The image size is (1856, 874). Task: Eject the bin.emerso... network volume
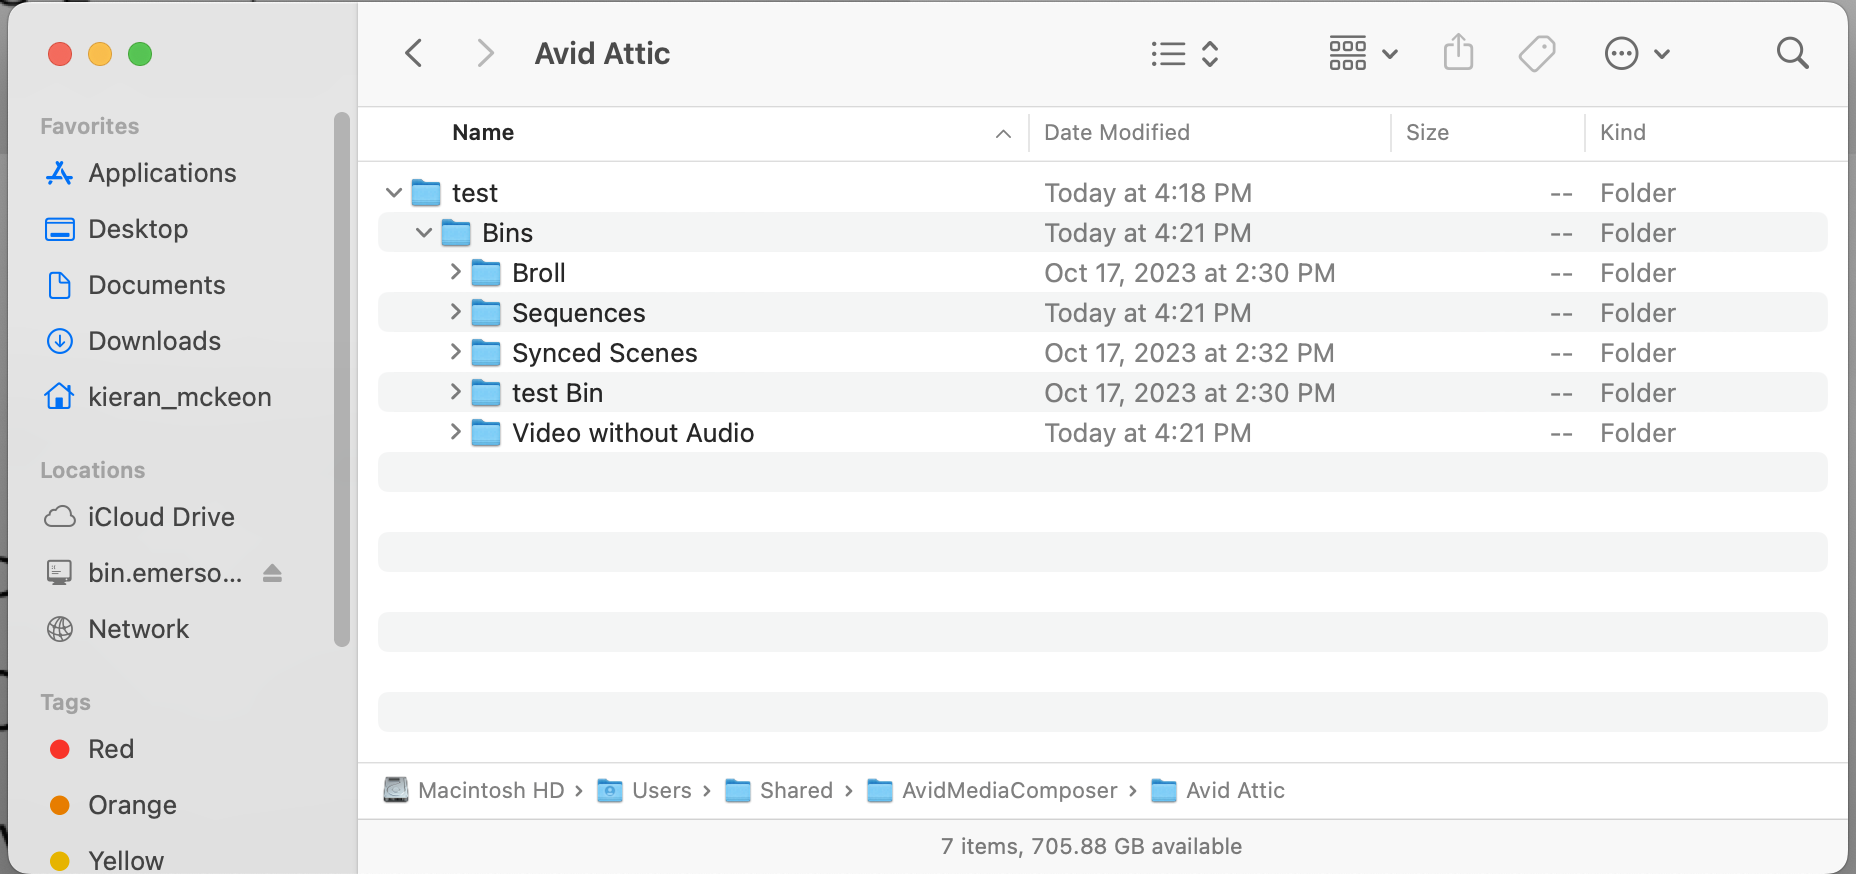pyautogui.click(x=272, y=573)
